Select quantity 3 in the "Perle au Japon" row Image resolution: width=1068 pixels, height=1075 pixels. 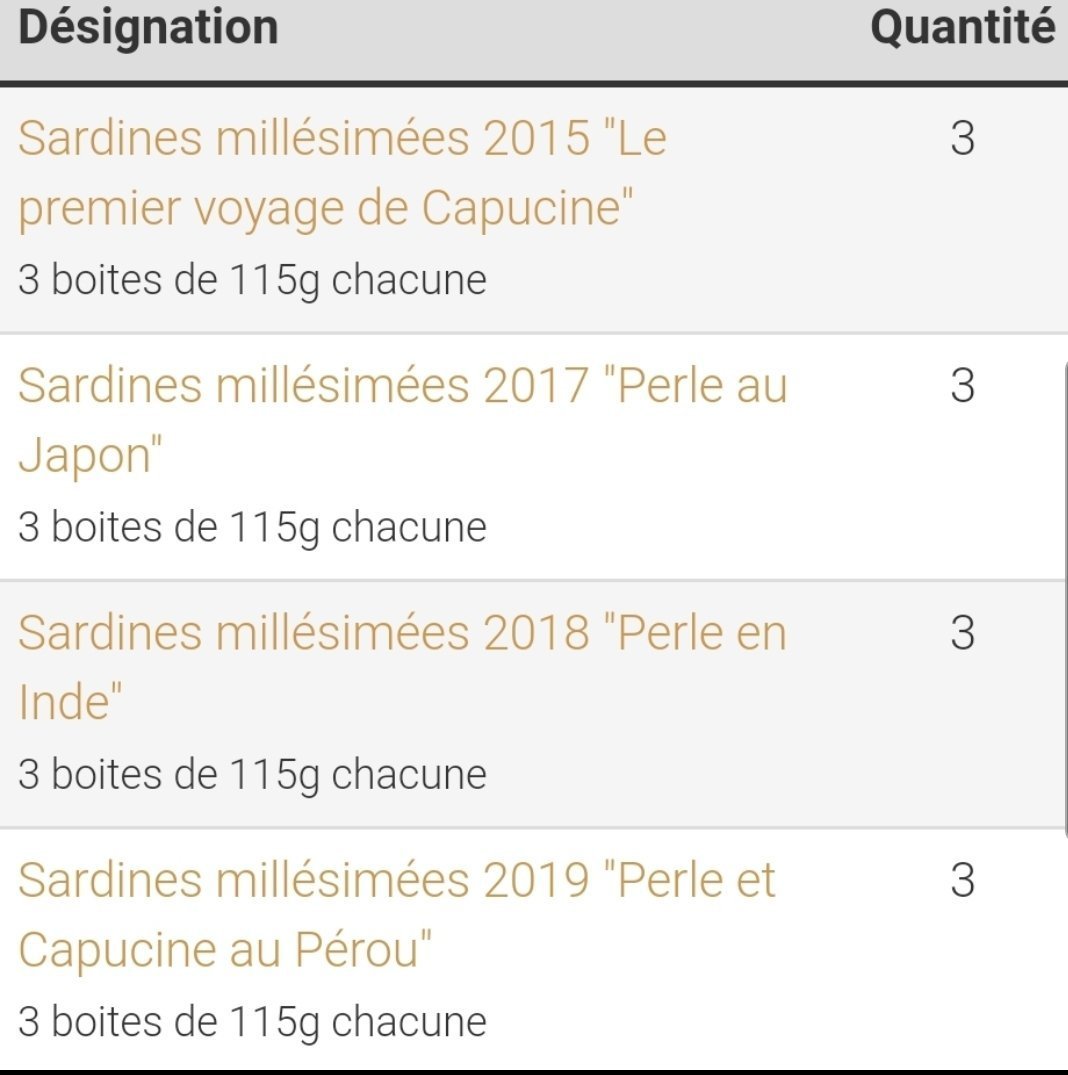pyautogui.click(x=962, y=386)
